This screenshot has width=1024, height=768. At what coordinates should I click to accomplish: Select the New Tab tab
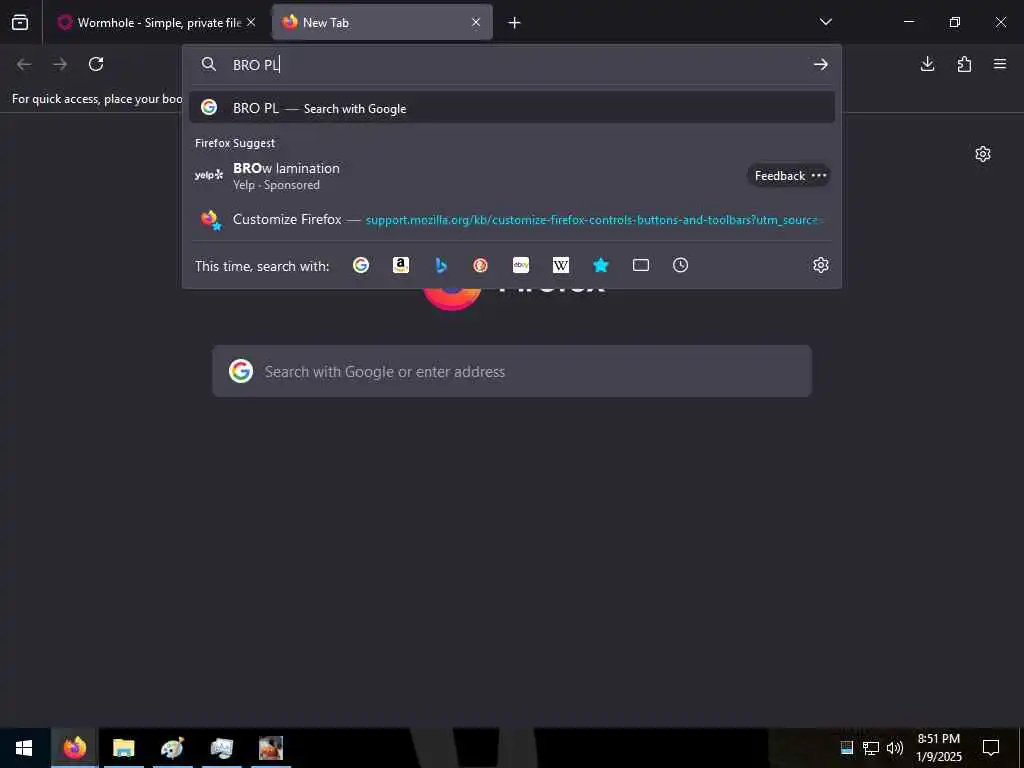tap(382, 23)
